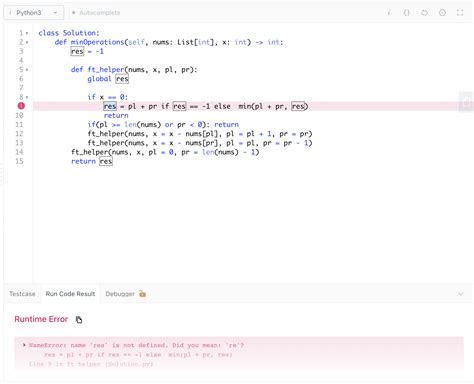Click 'List[int]' type hint on line 2
The height and width of the screenshot is (384, 474).
click(x=195, y=42)
